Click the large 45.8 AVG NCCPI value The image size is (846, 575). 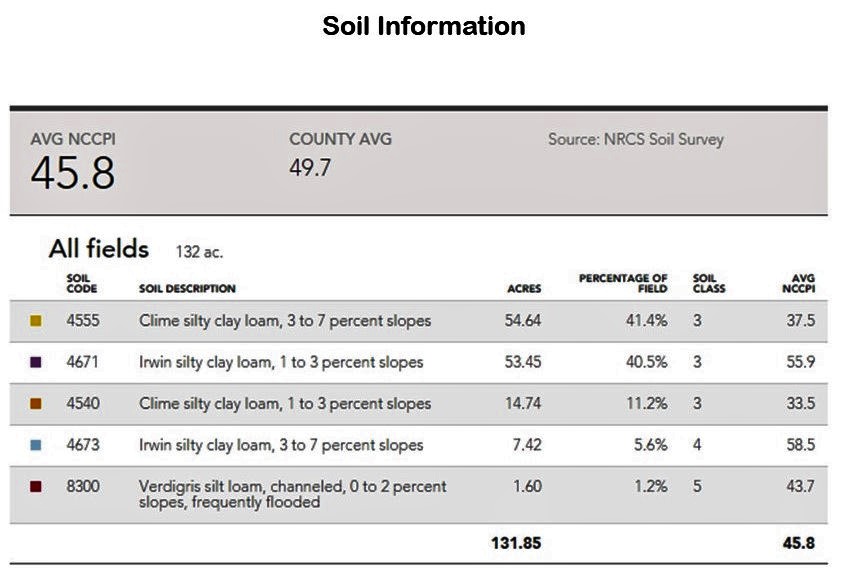coord(72,173)
